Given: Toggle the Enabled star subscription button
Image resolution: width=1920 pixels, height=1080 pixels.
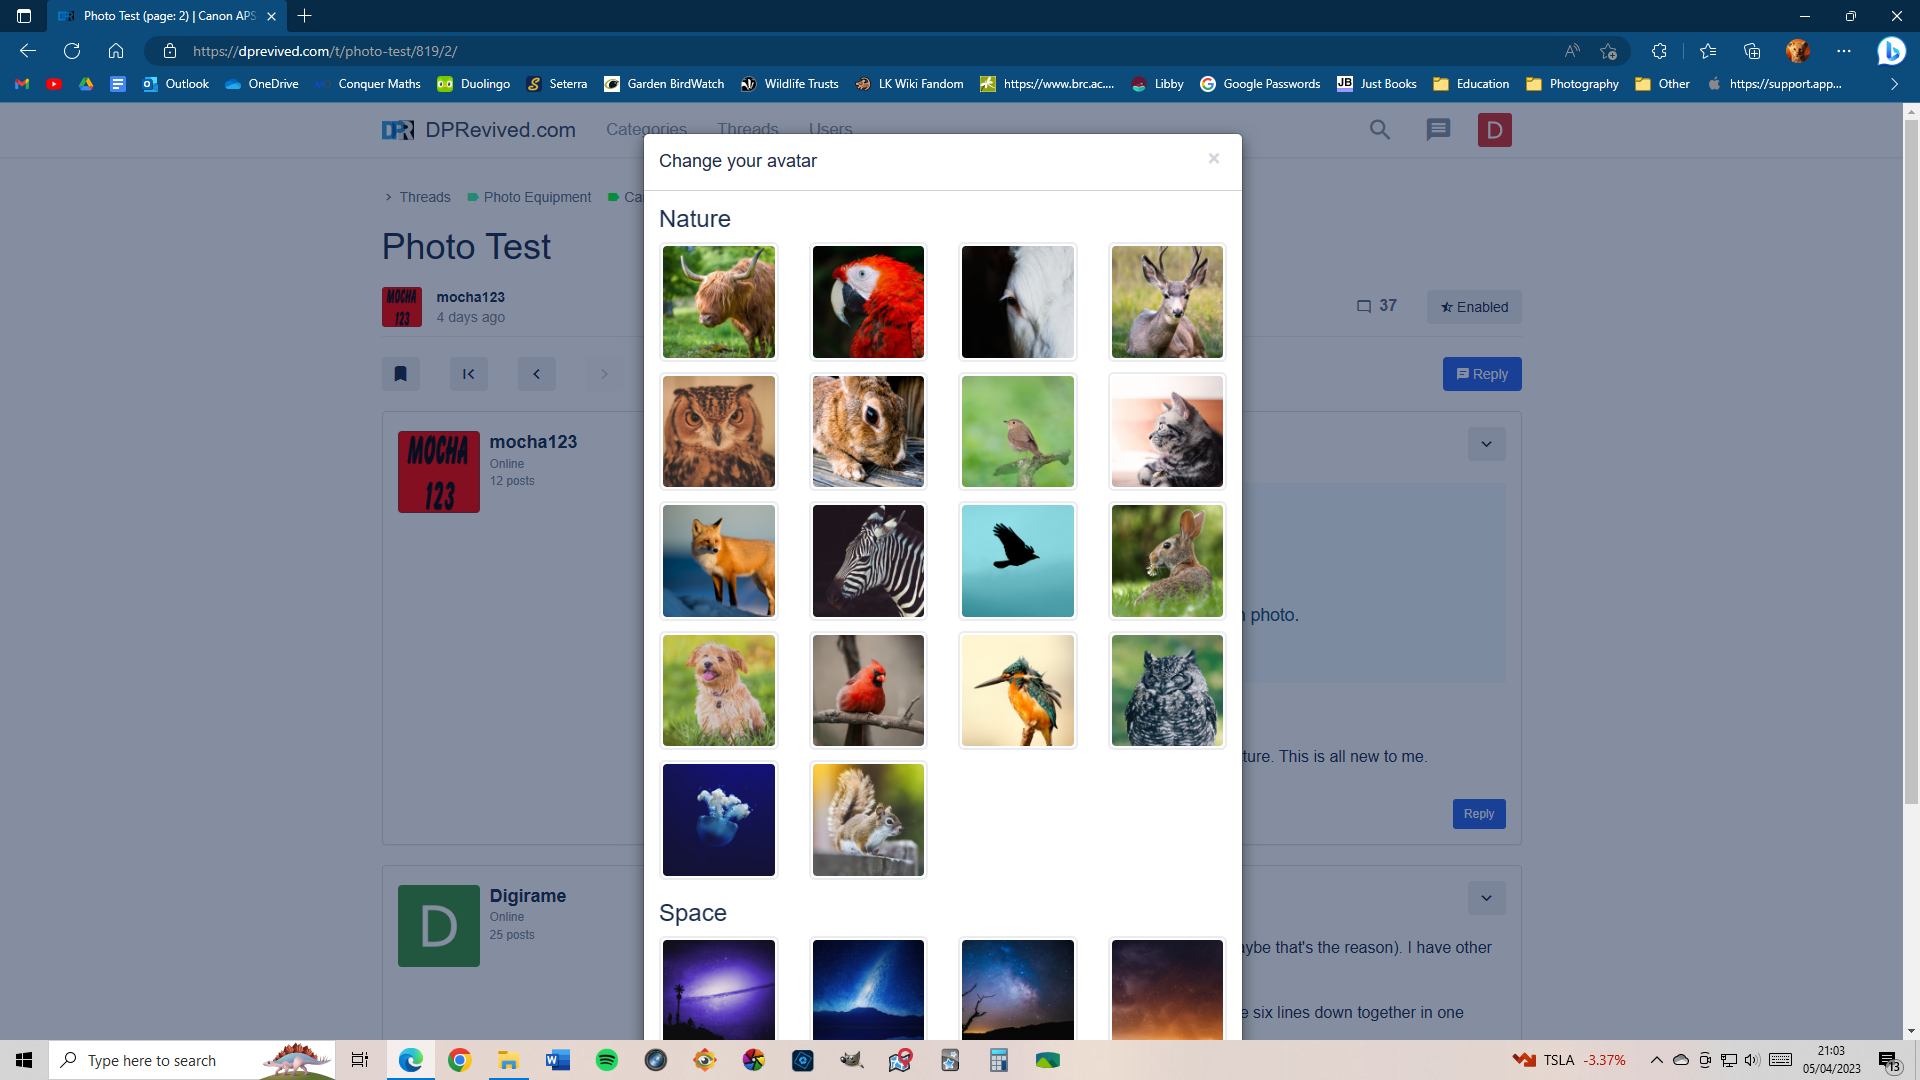Looking at the screenshot, I should tap(1474, 307).
